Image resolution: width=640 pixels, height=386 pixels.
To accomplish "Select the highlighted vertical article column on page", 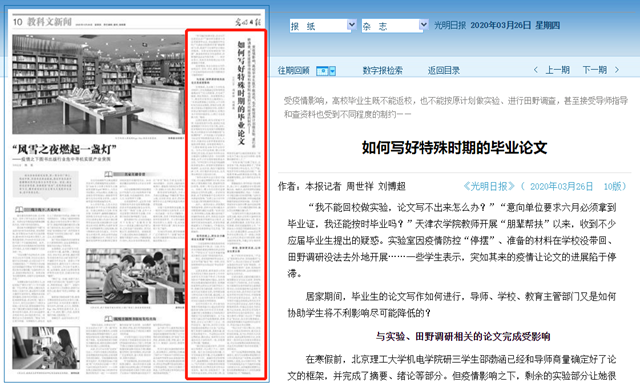I will coord(226,204).
